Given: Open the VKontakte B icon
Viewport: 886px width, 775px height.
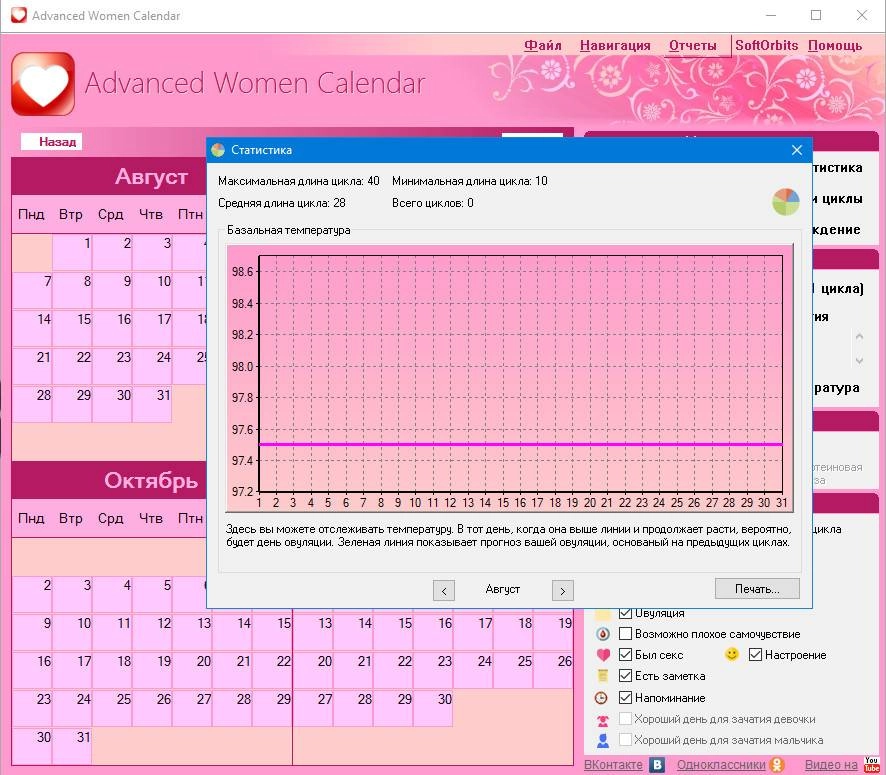Looking at the screenshot, I should pos(657,764).
